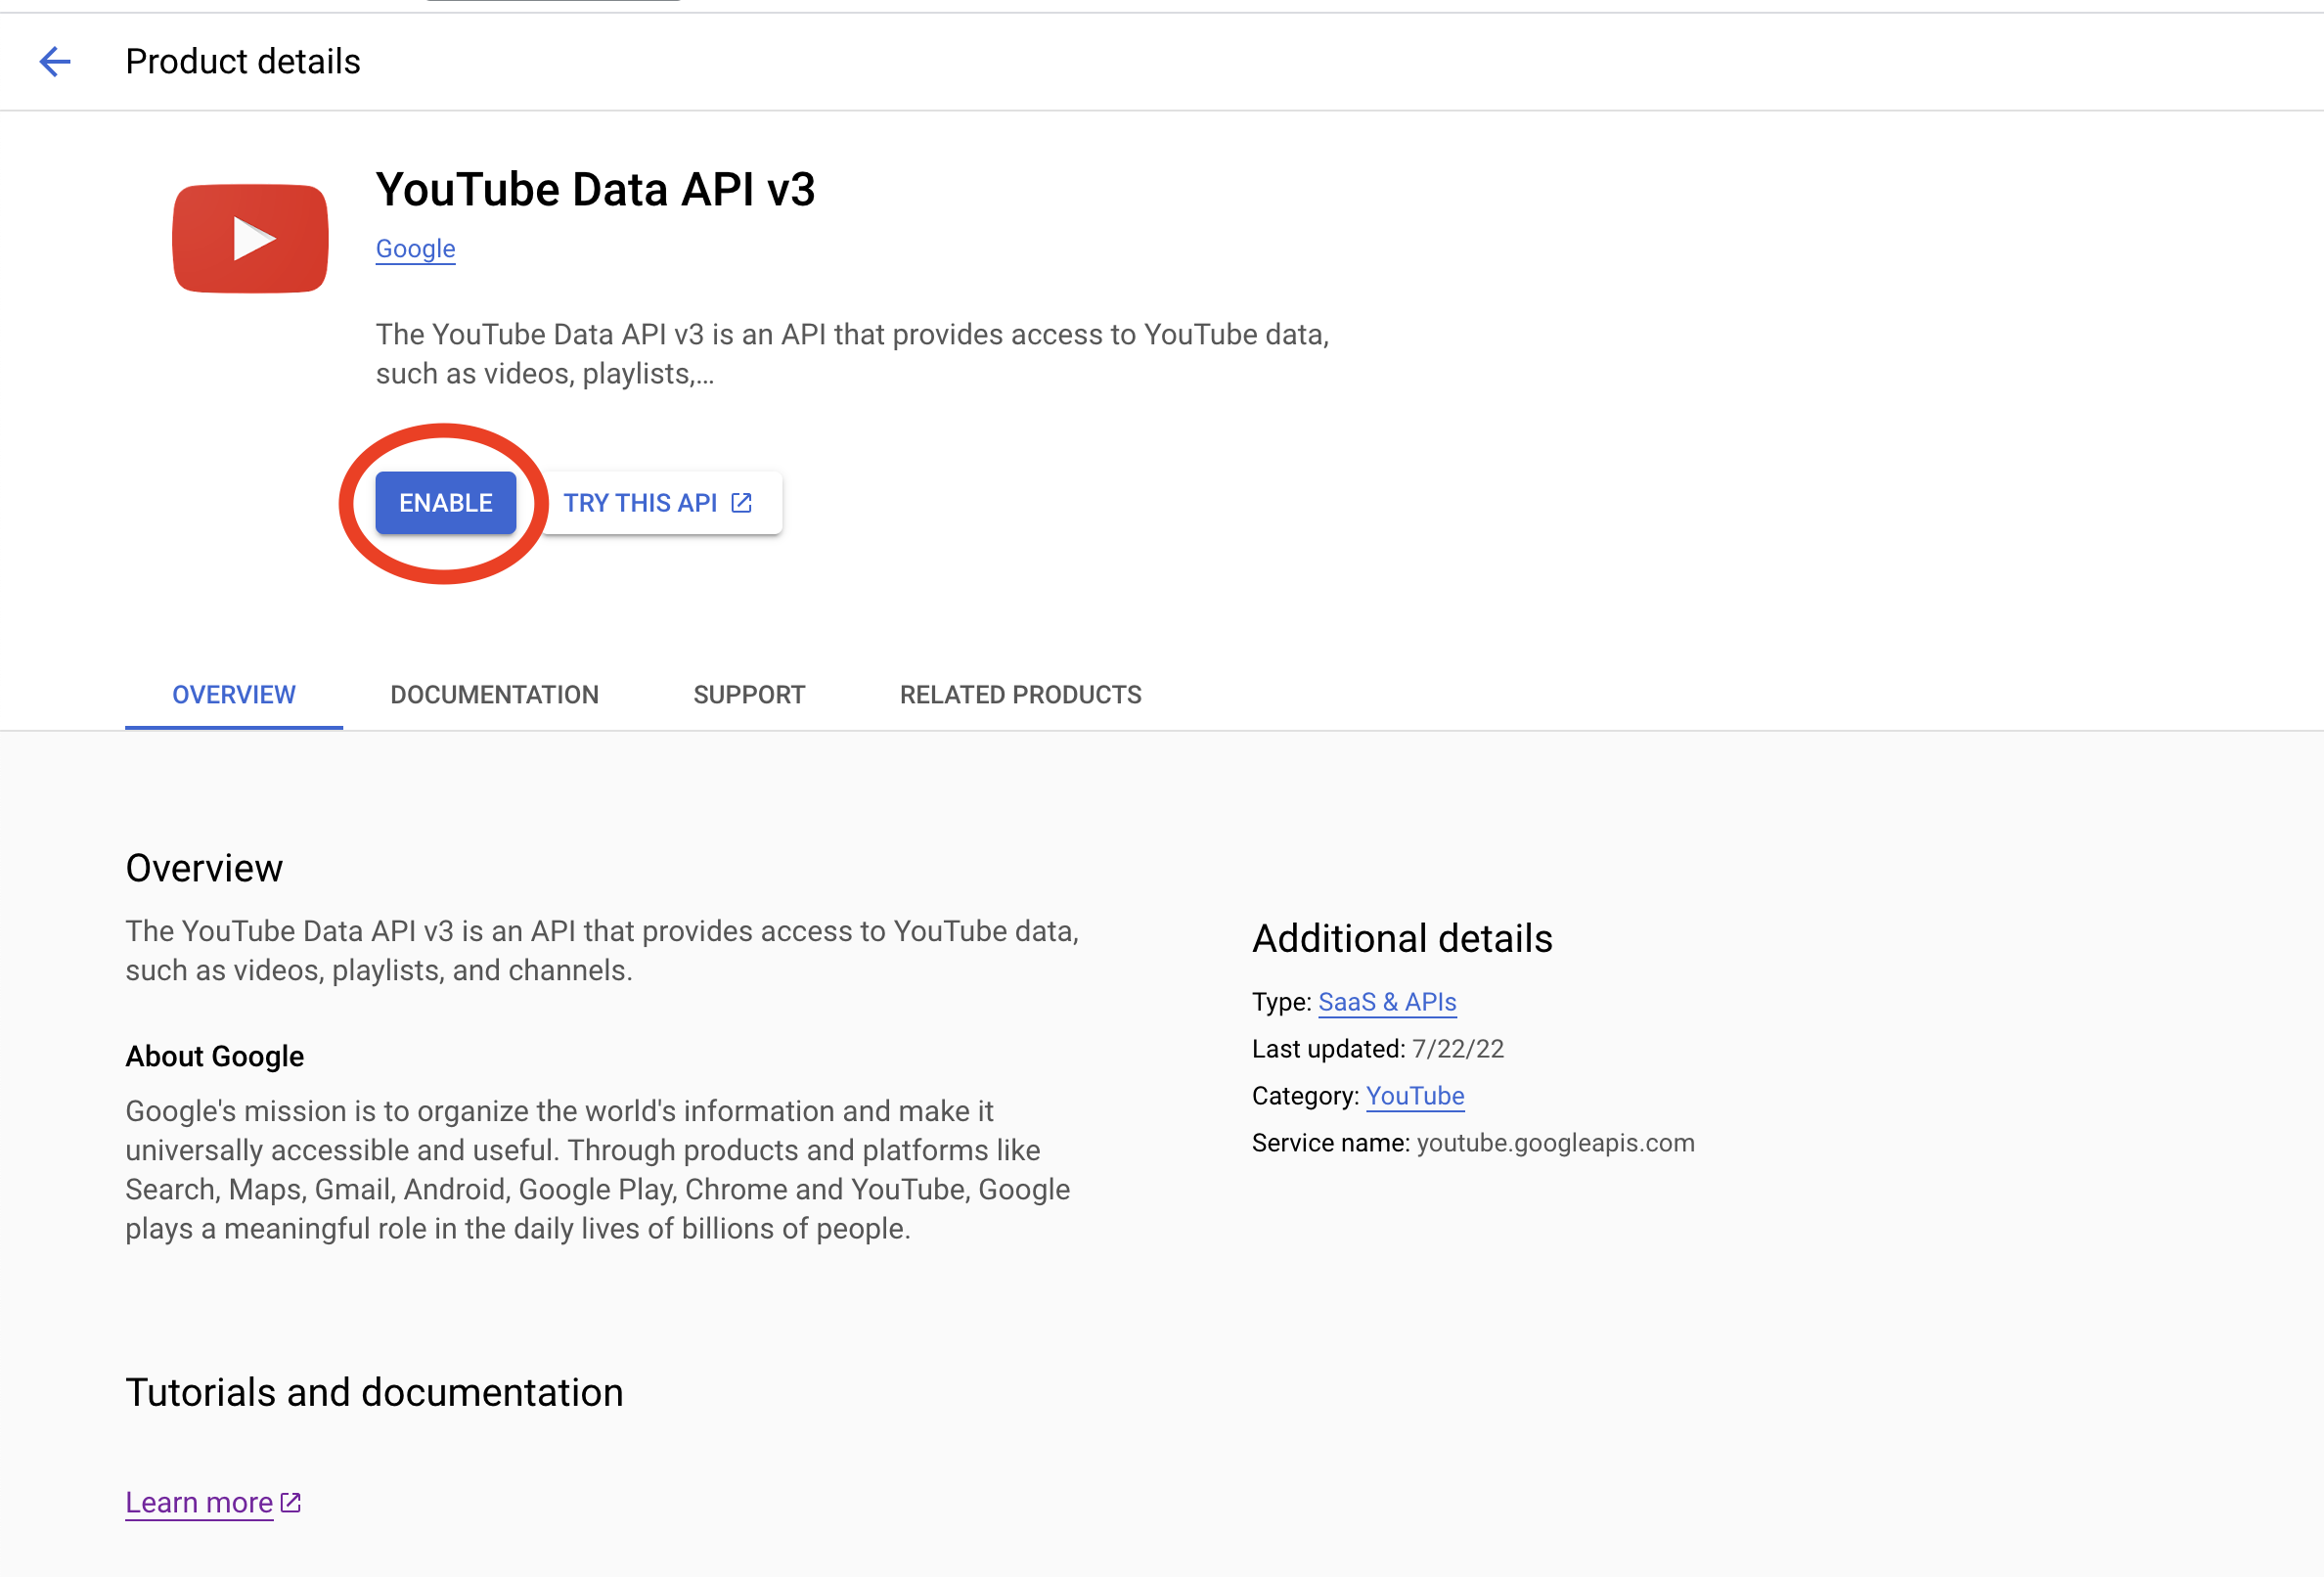Click the Tutorials and documentation heading
Viewport: 2324px width, 1577px height.
374,1392
